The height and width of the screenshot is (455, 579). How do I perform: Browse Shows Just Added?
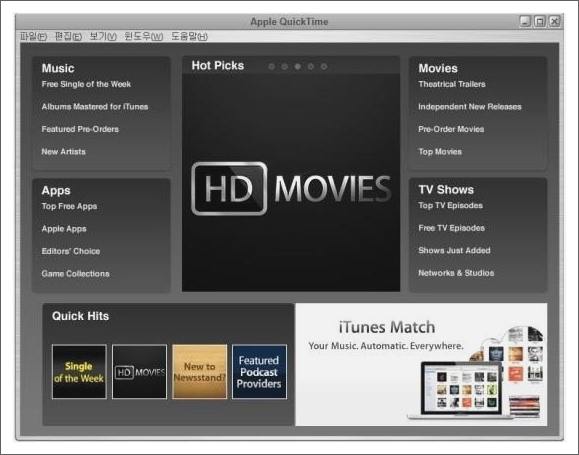[454, 250]
